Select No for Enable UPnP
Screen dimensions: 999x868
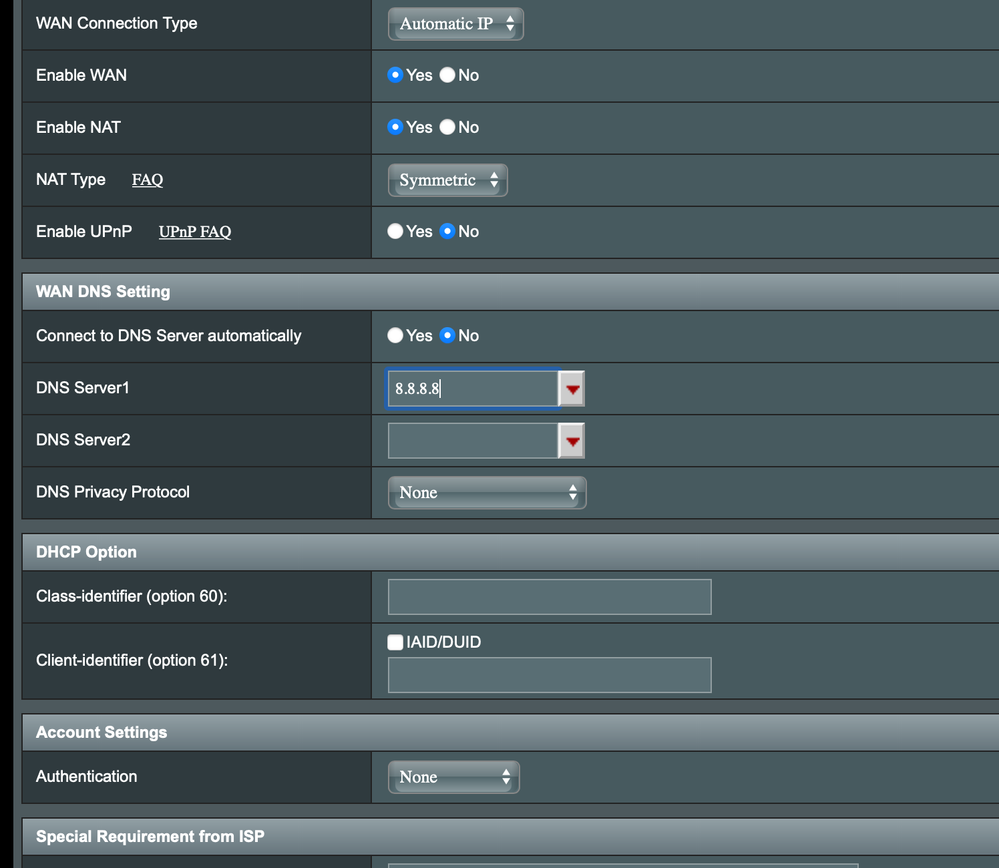(448, 231)
